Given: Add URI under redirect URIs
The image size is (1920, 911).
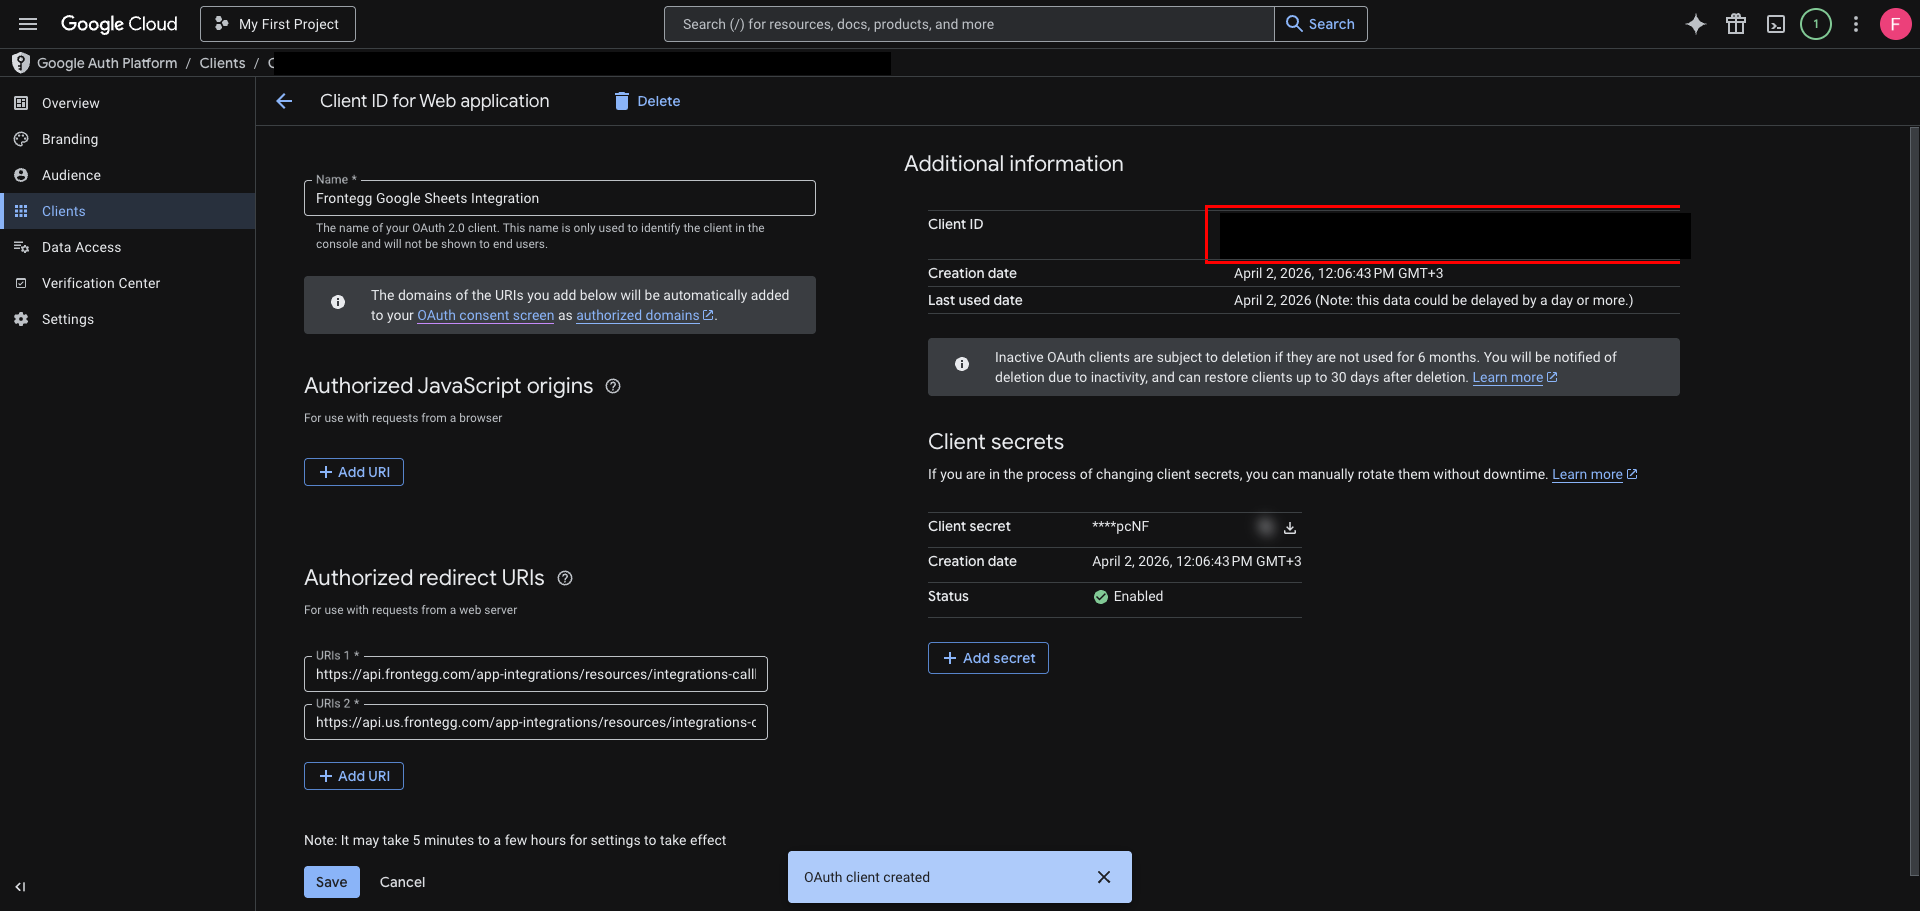Looking at the screenshot, I should (354, 776).
